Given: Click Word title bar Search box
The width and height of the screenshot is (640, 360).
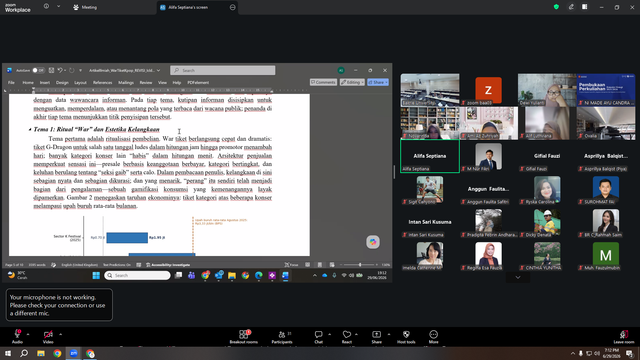Looking at the screenshot, I should (223, 70).
